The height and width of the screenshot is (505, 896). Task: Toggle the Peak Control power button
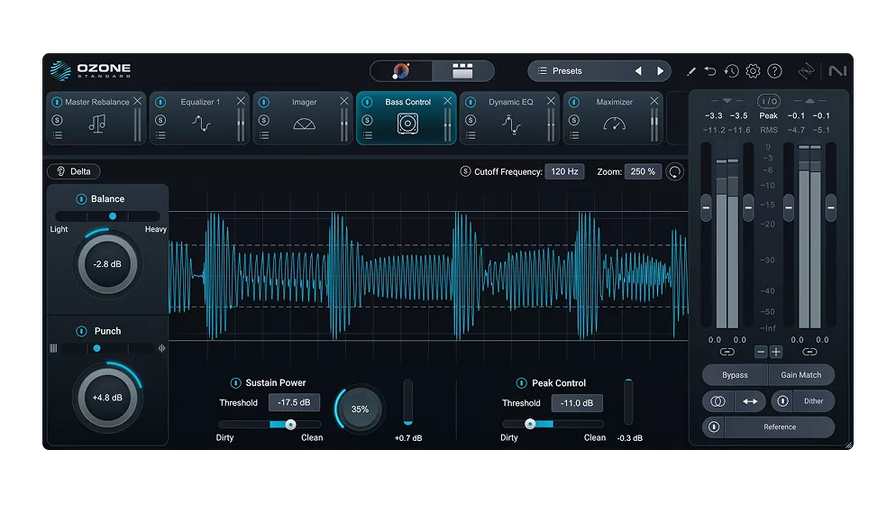click(521, 383)
